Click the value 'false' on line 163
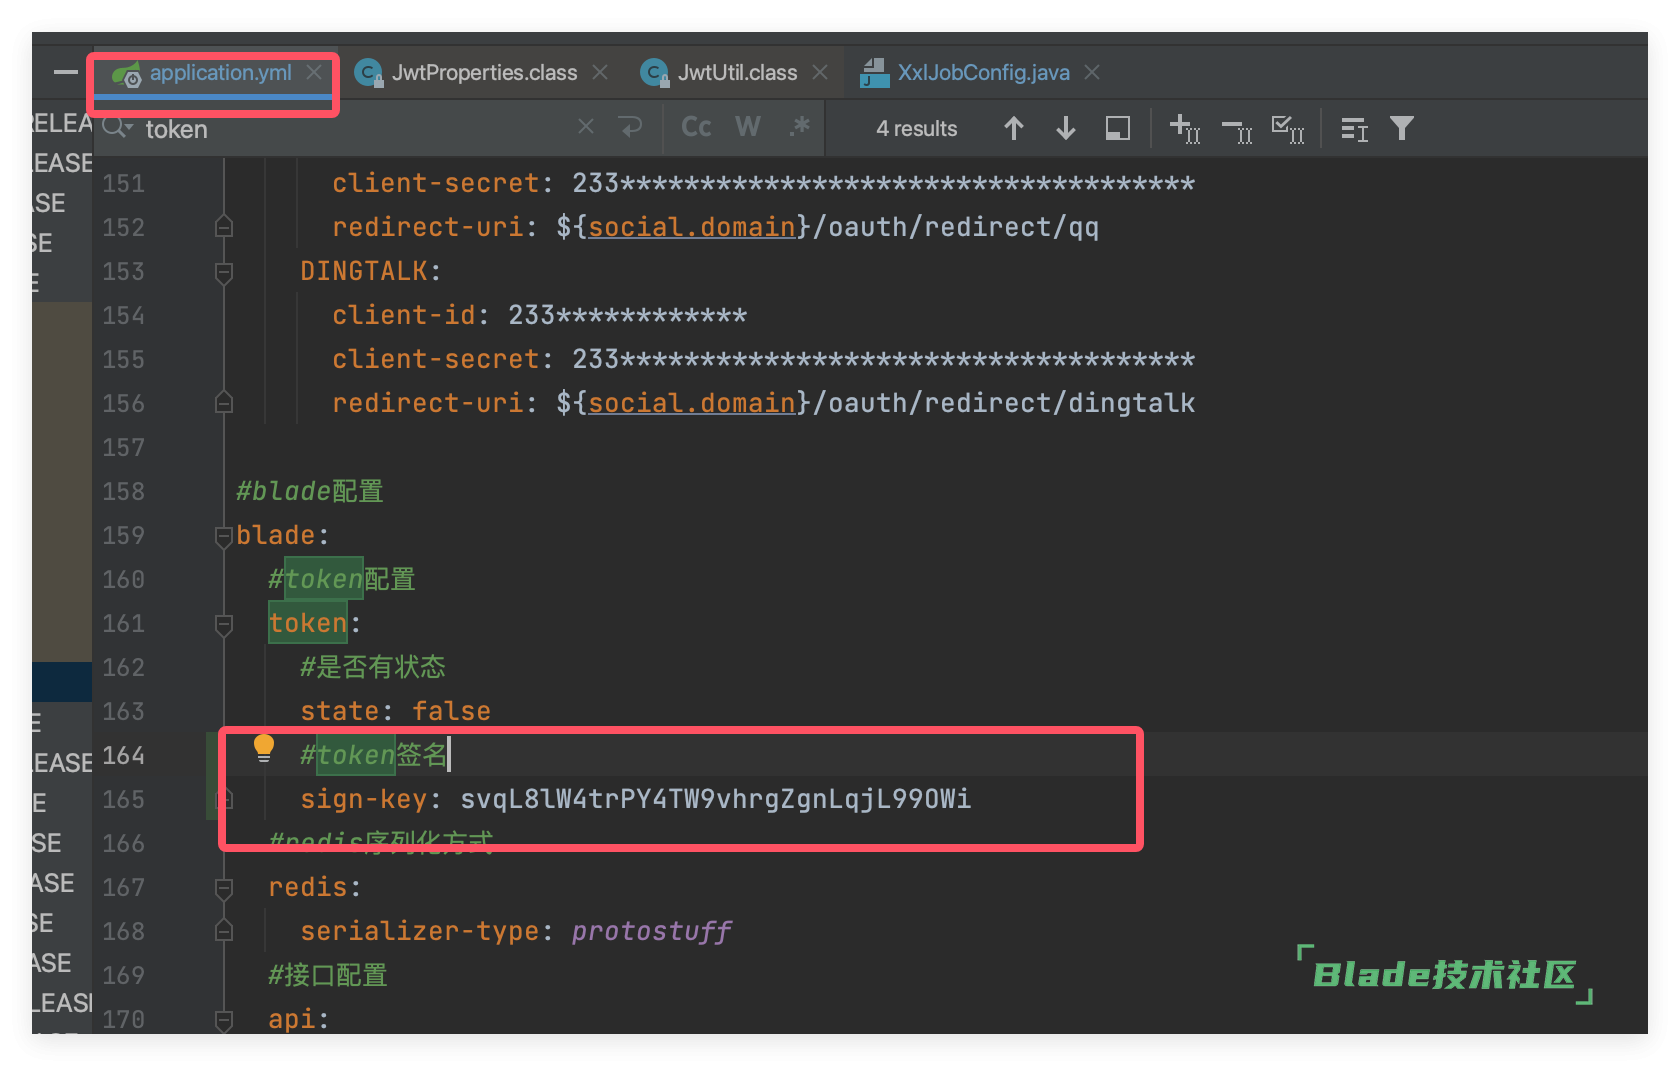 coord(451,711)
